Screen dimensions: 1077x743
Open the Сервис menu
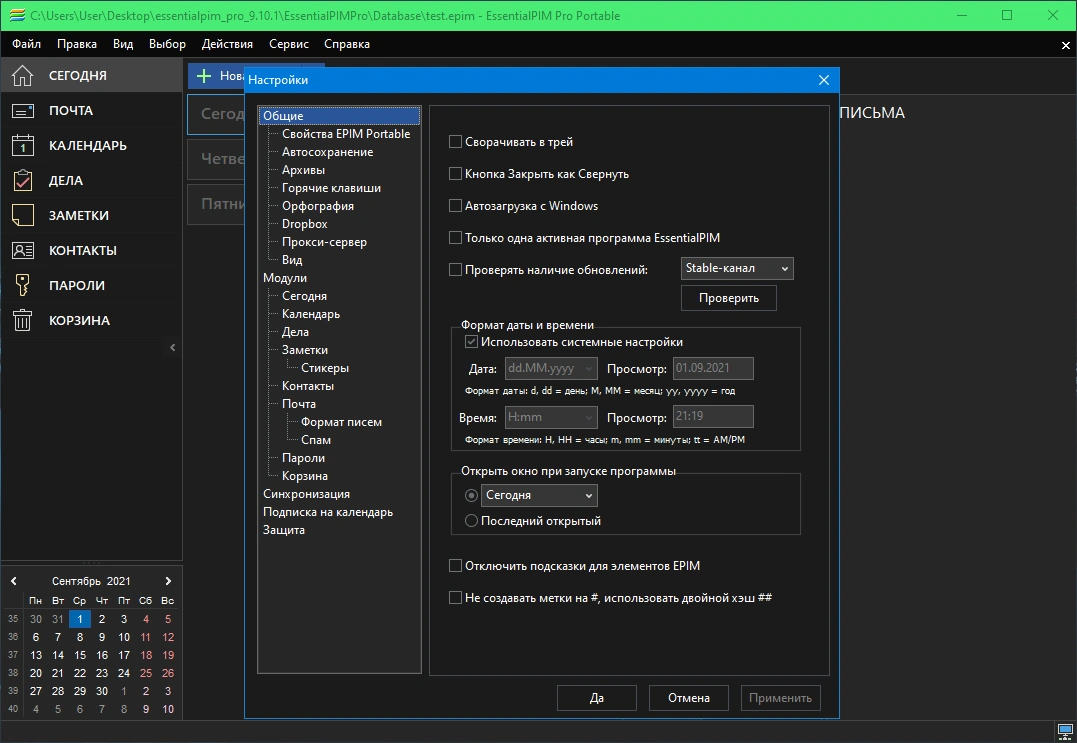(x=289, y=44)
